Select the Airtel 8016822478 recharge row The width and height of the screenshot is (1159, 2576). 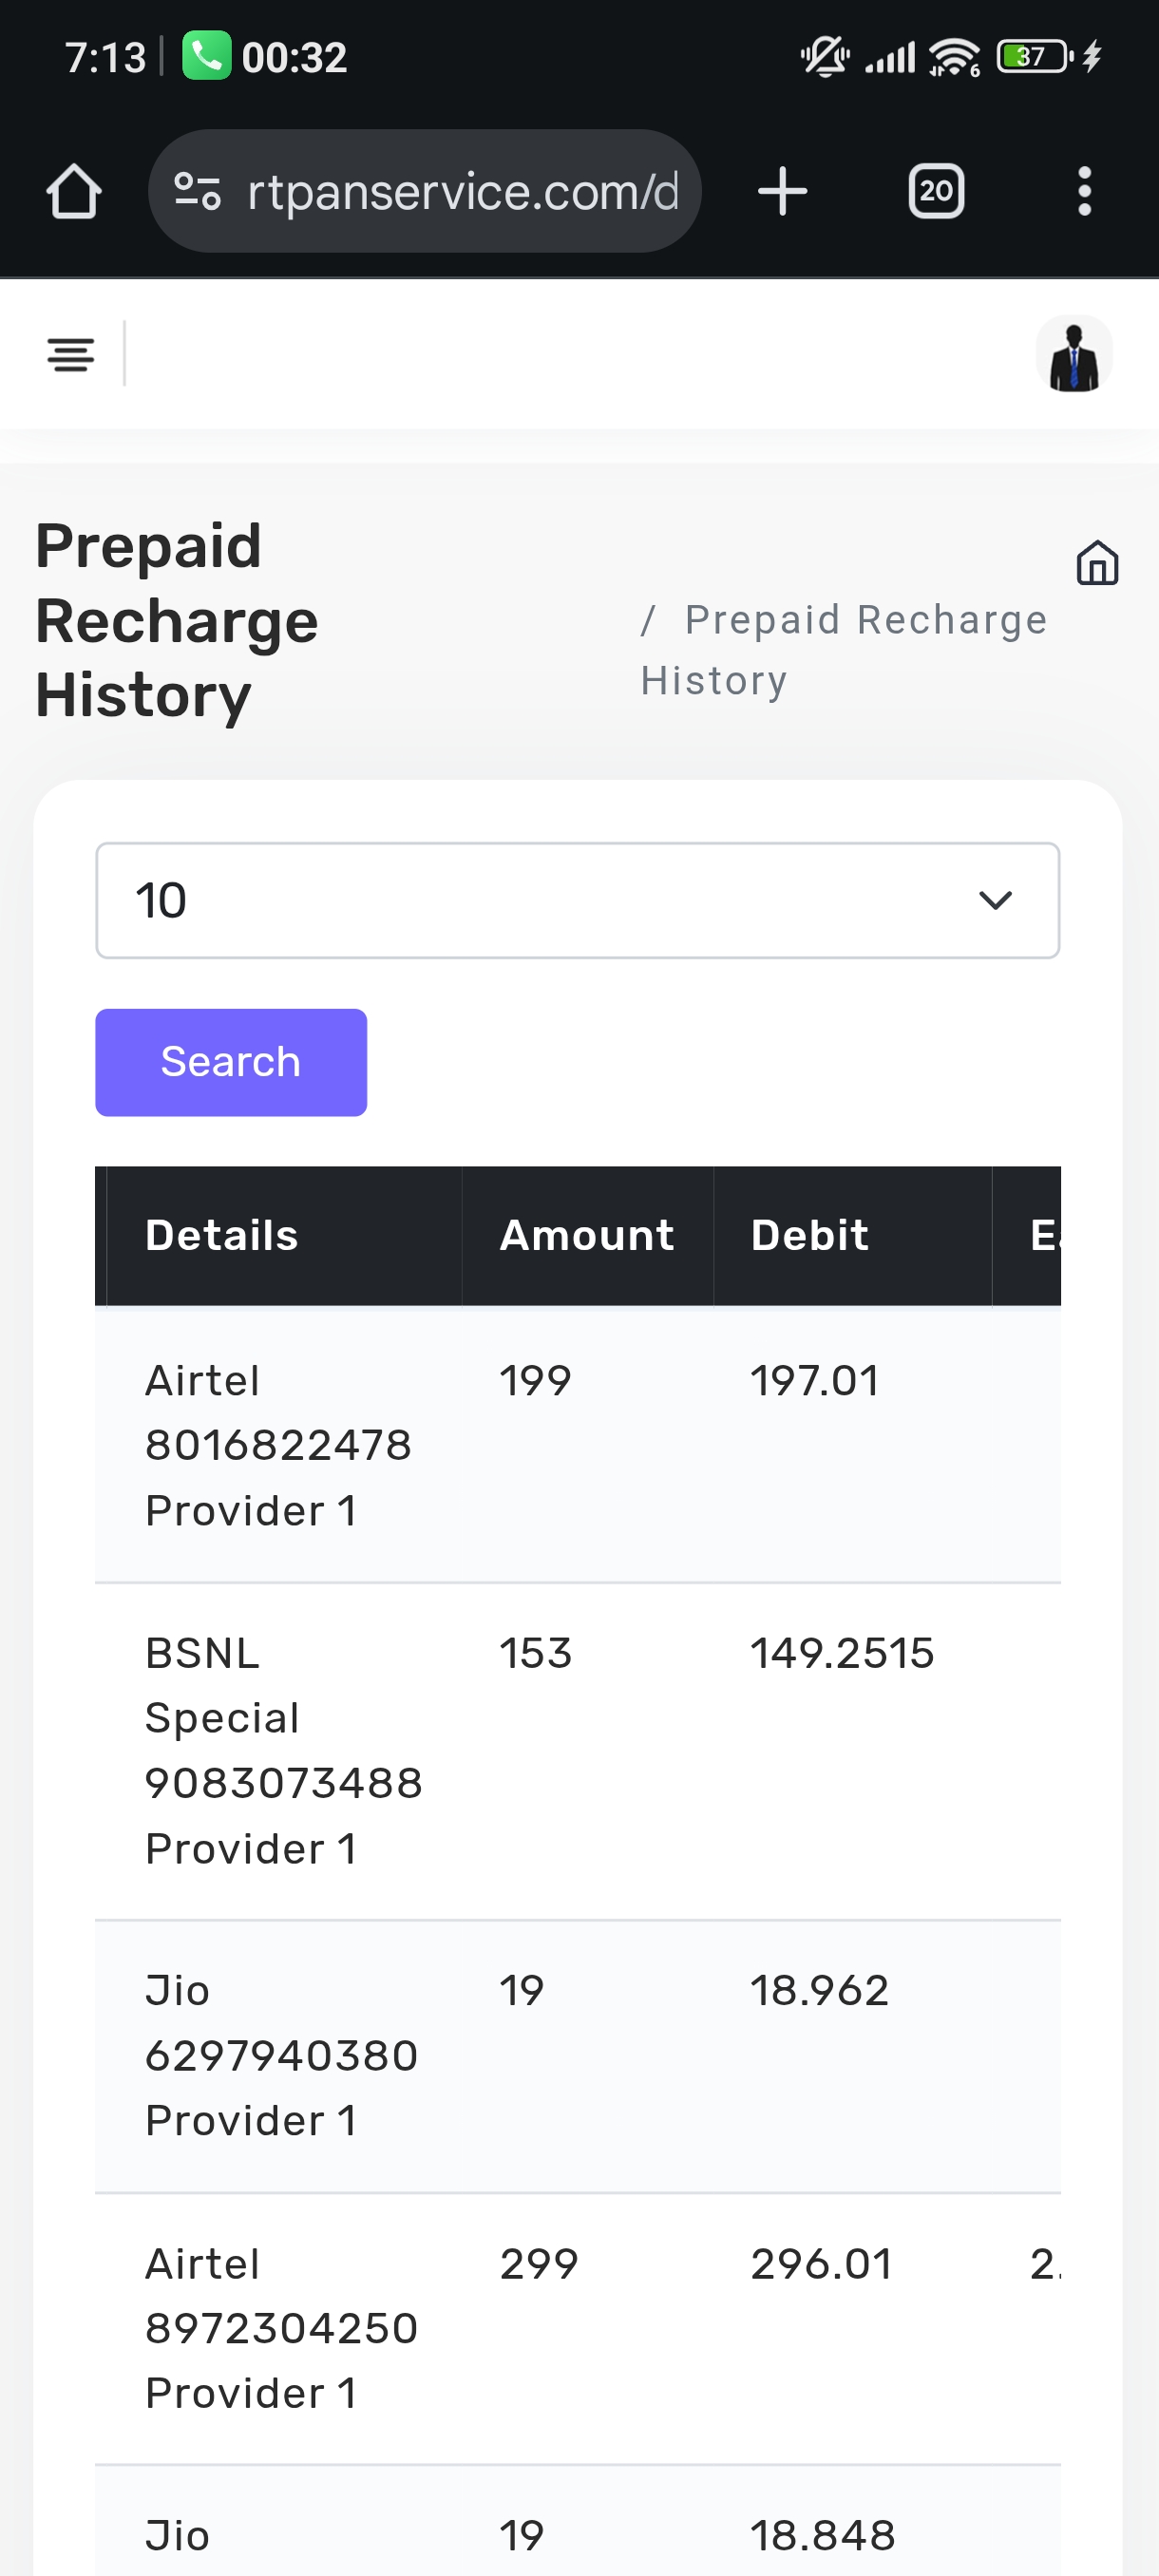[x=278, y=1445]
